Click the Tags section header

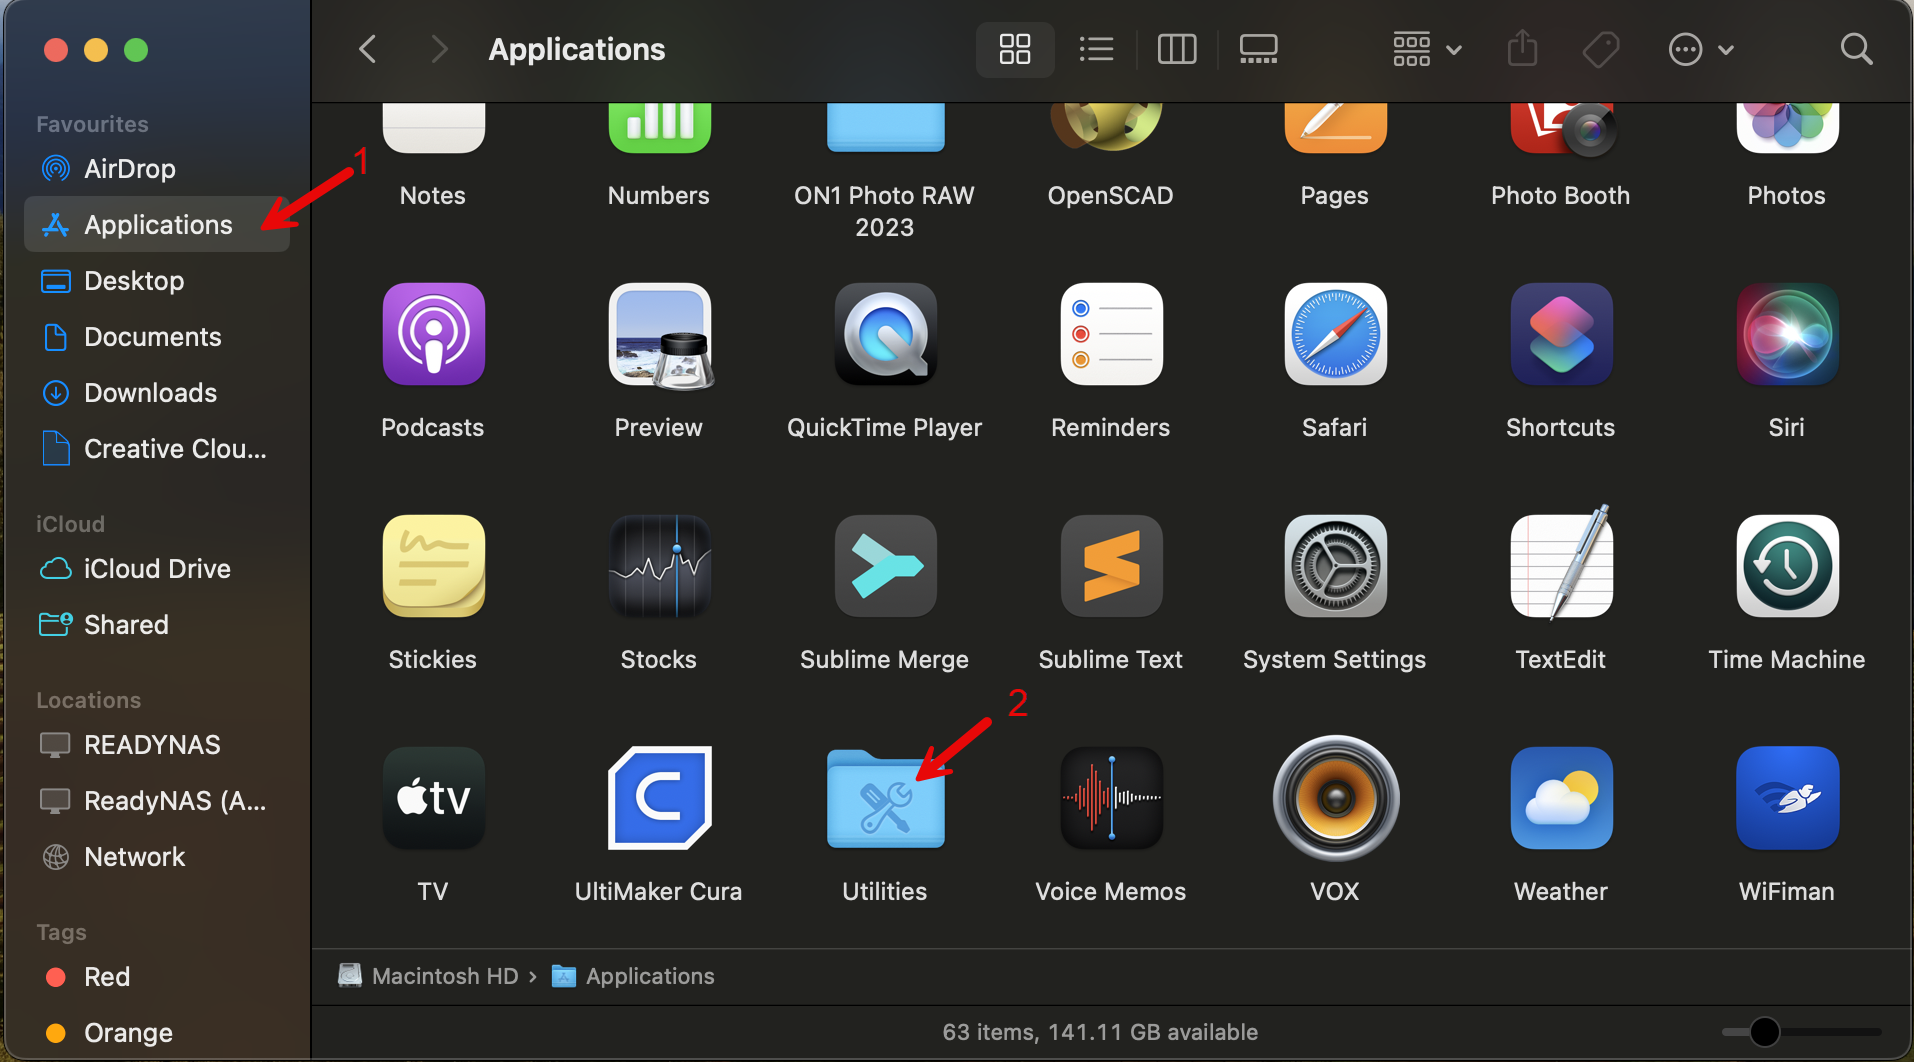61,932
